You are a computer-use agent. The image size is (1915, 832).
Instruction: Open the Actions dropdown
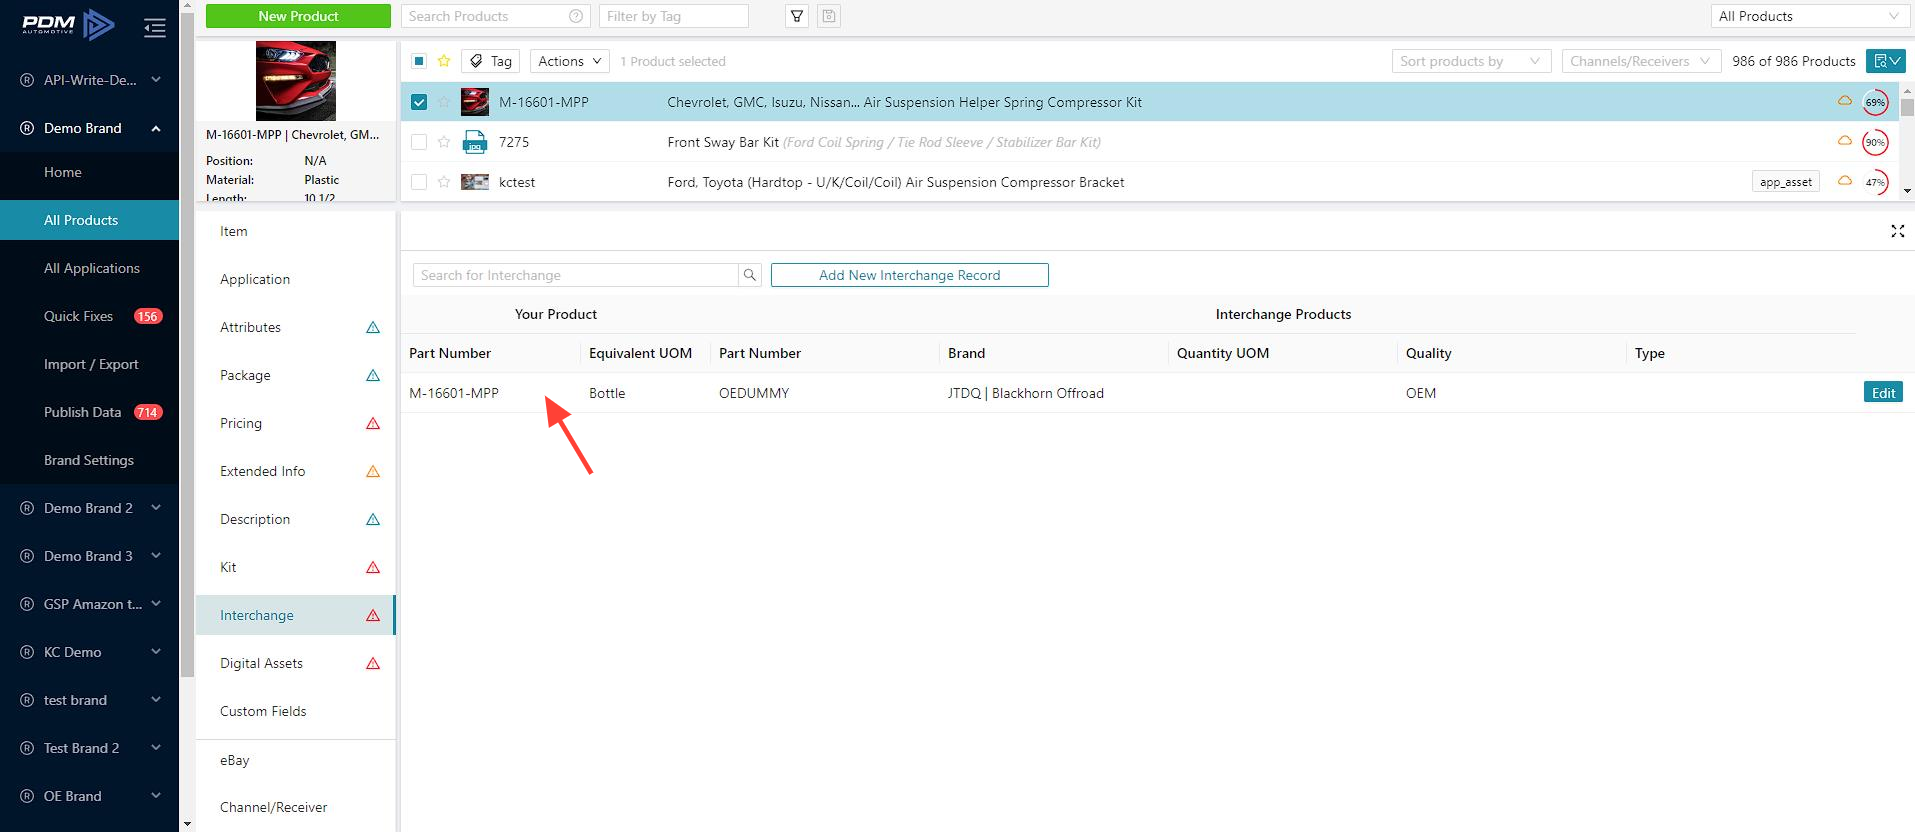pos(569,61)
